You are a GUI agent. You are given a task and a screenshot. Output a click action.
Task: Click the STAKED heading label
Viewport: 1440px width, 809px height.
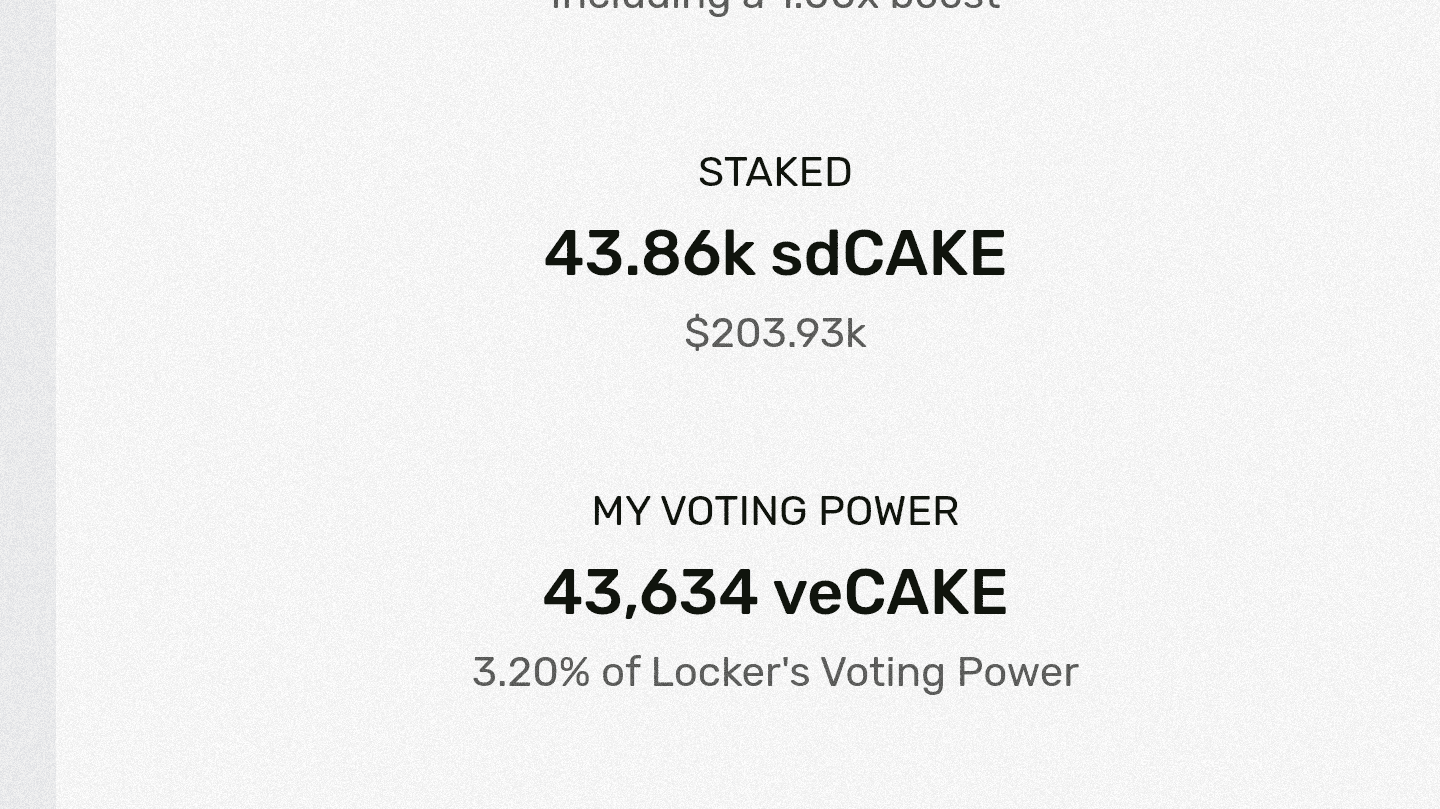(x=775, y=173)
